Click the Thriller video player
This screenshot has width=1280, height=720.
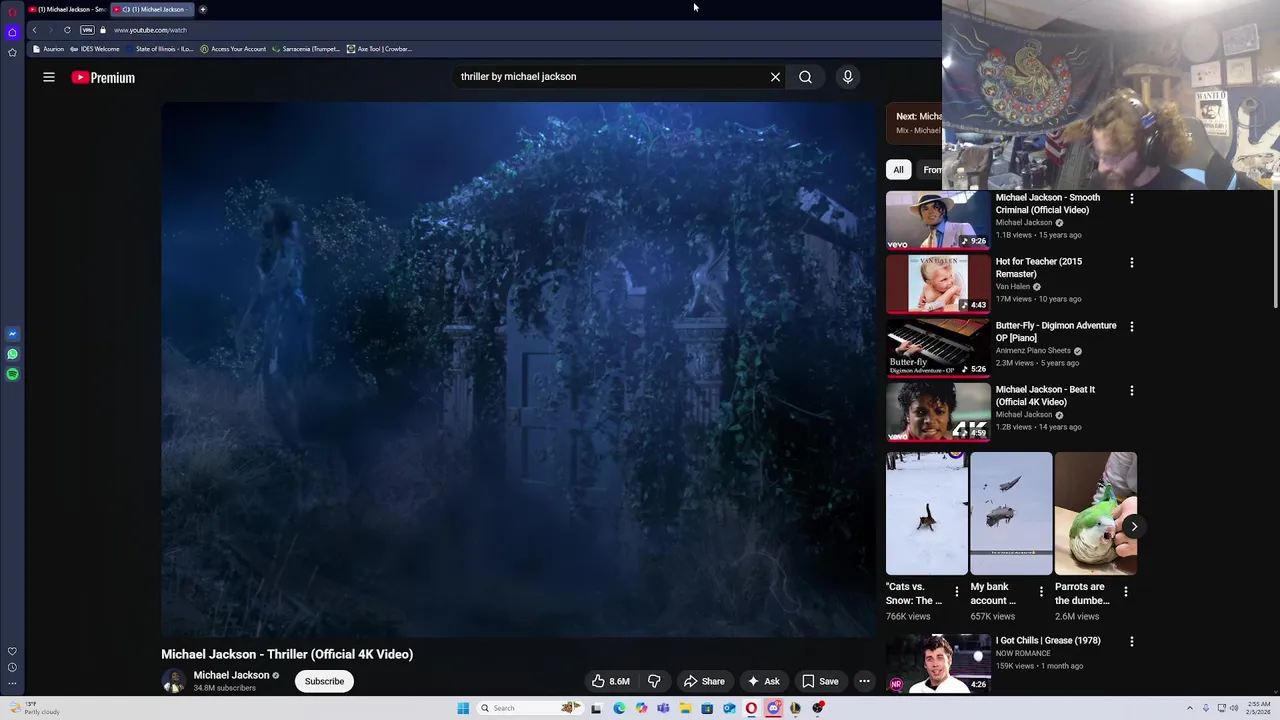pos(518,369)
